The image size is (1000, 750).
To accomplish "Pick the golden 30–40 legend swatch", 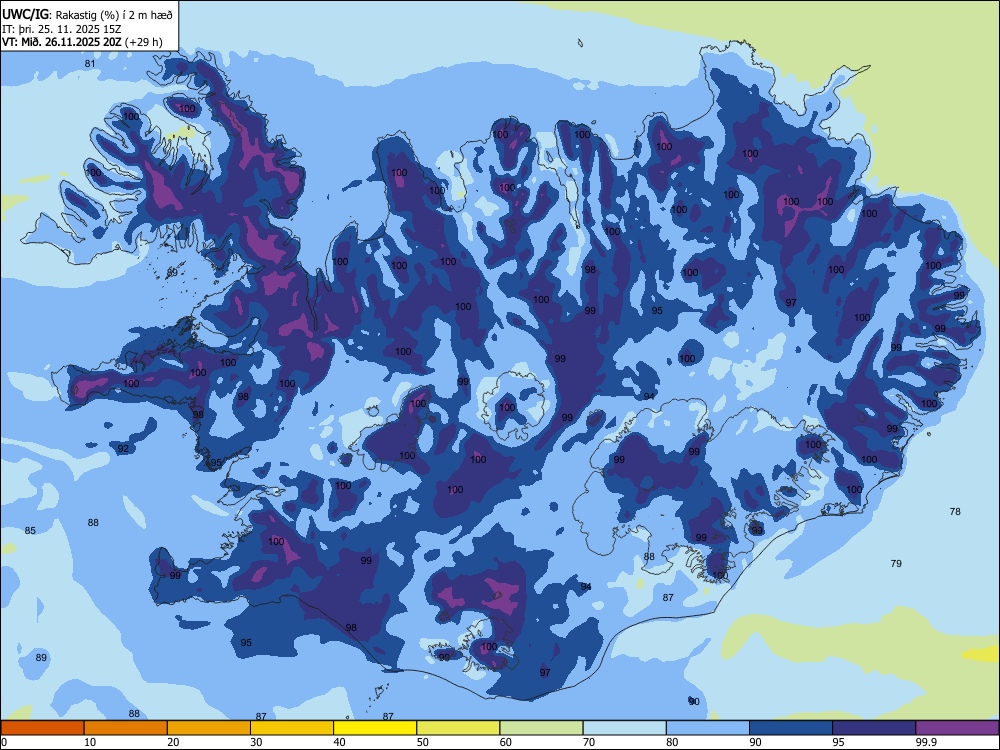I will pyautogui.click(x=292, y=728).
